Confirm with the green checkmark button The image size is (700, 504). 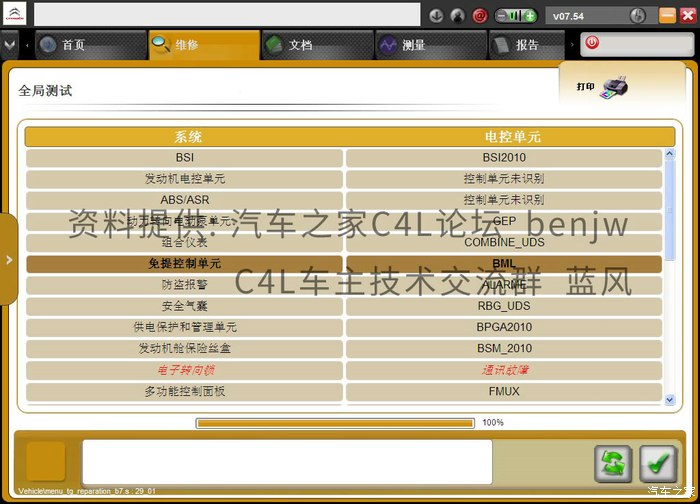click(x=658, y=463)
